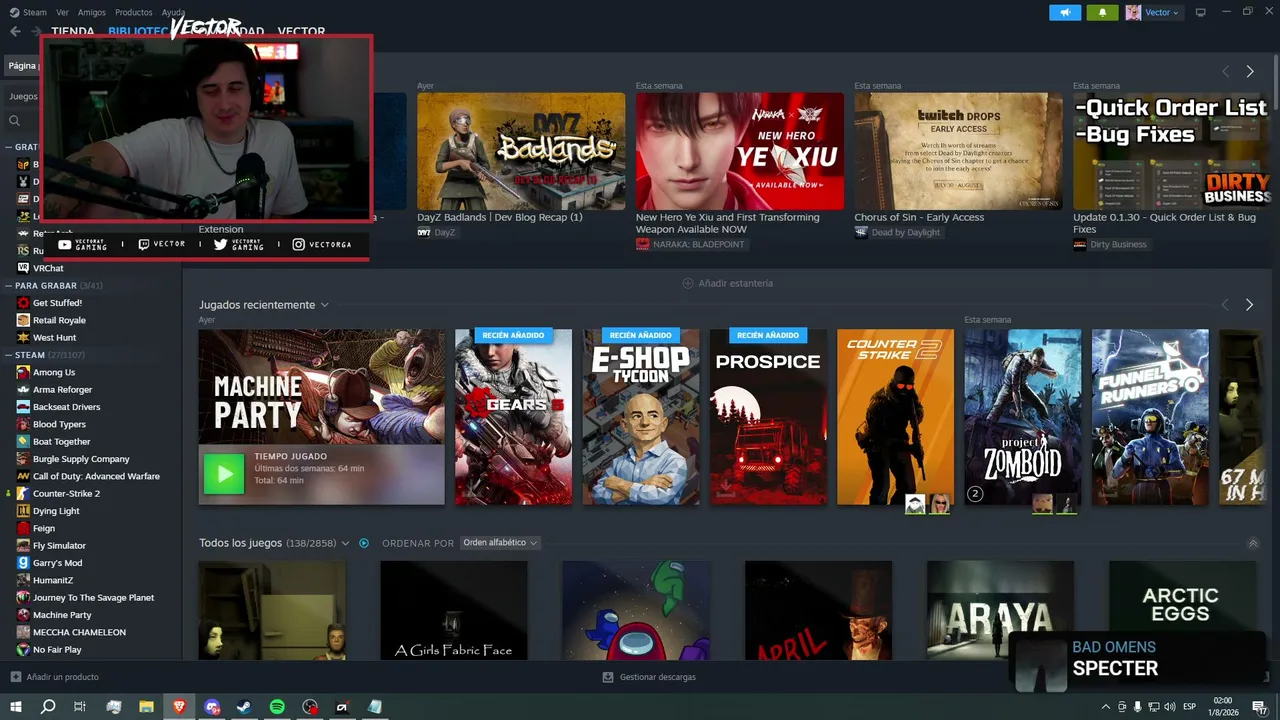1280x720 pixels.
Task: Click the Vector profile avatar
Action: click(x=1133, y=12)
